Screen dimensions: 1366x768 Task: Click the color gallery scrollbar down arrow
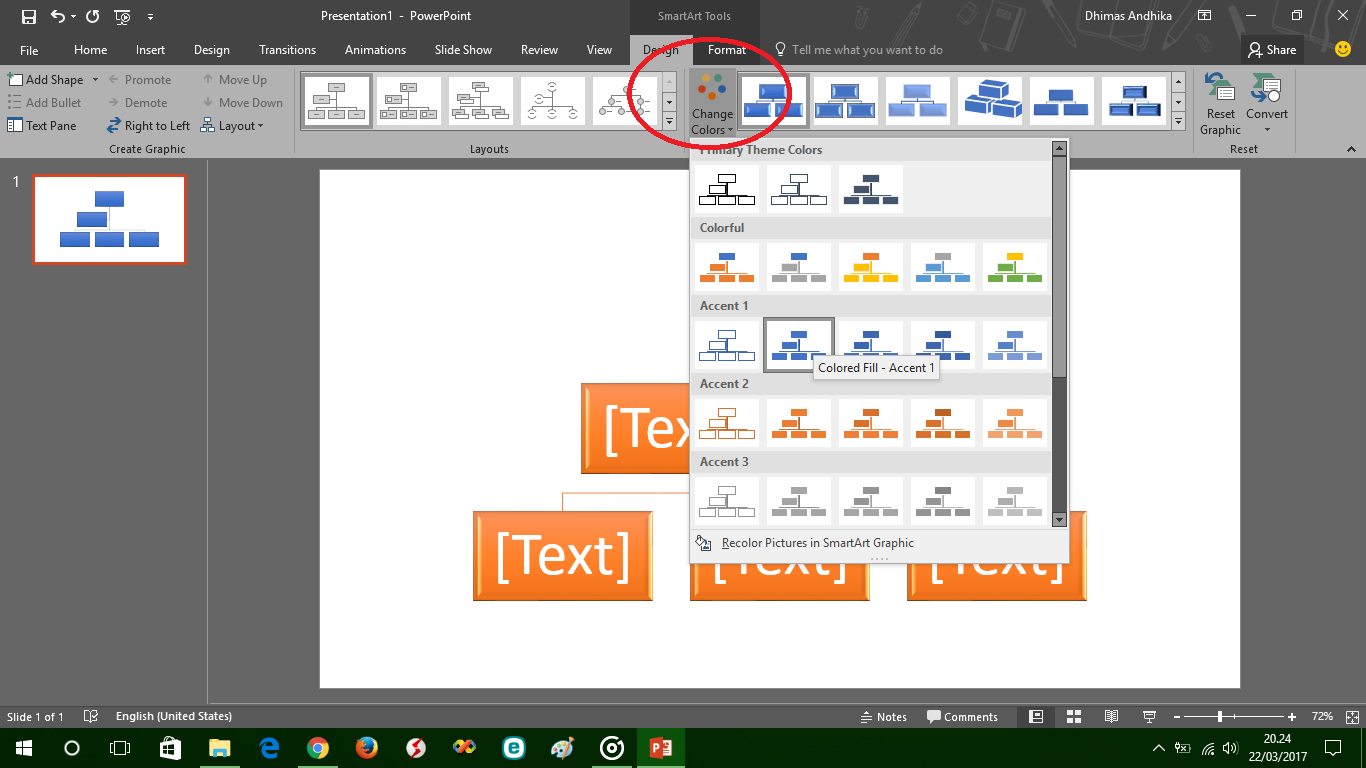click(1059, 519)
